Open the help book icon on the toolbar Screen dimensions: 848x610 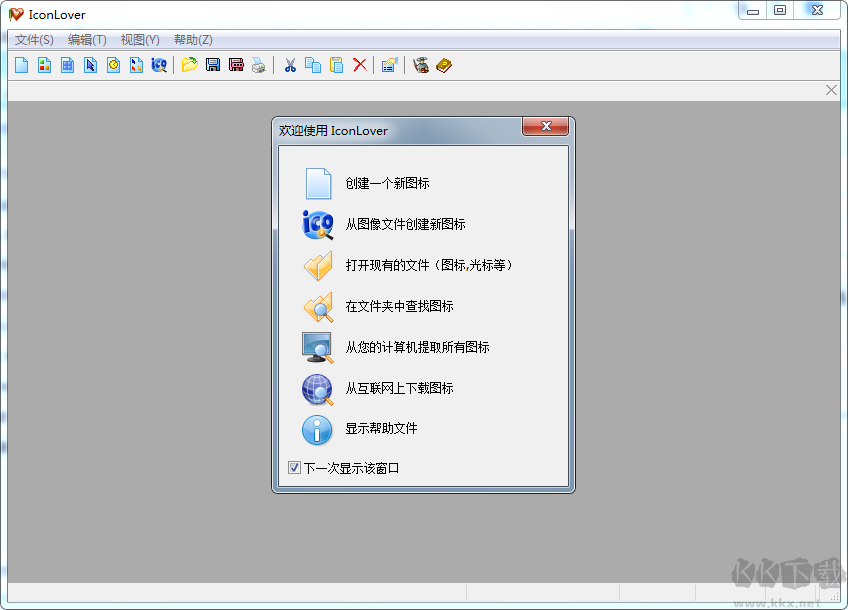coord(443,64)
